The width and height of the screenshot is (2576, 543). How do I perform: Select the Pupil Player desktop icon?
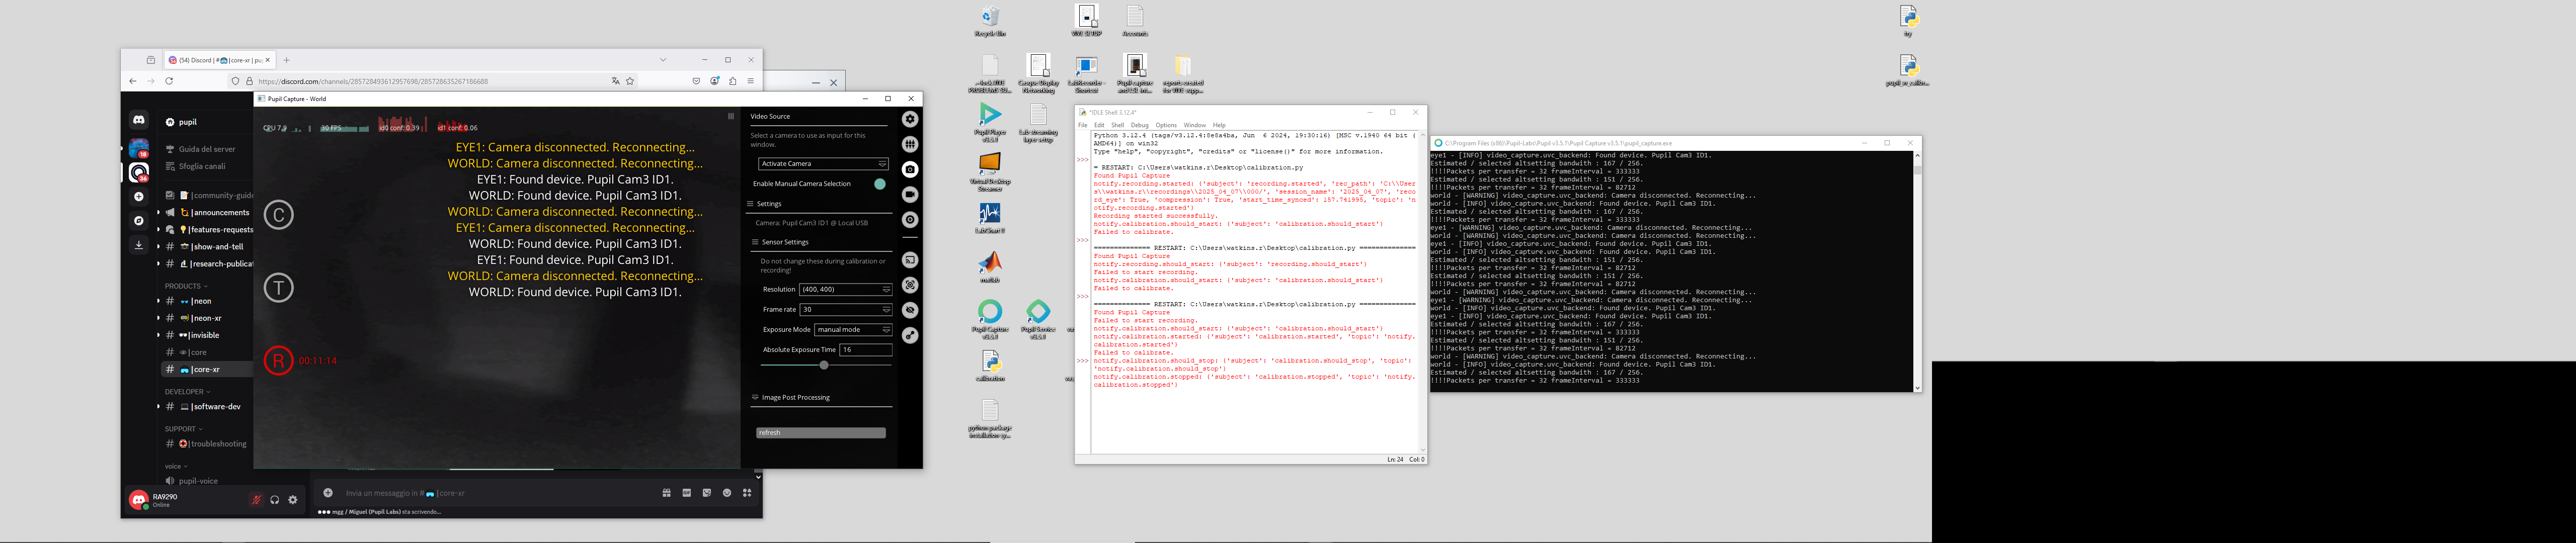[x=989, y=122]
